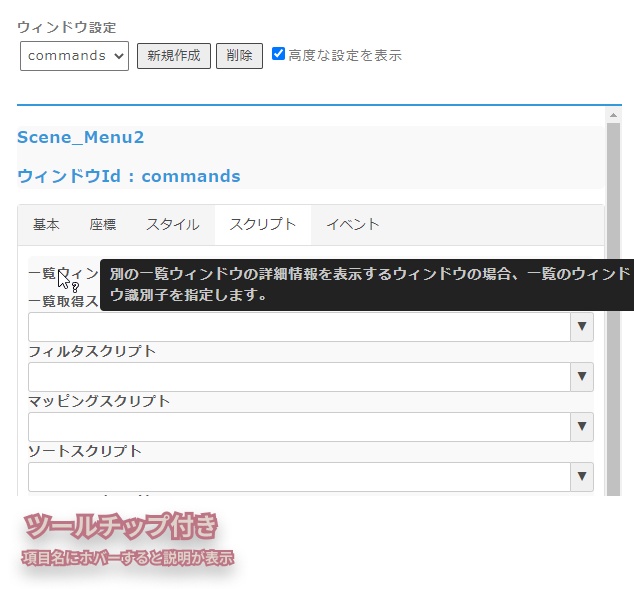Screen dimensions: 634x589
Task: Expand the フィルタスクリプト dropdown arrow
Action: point(582,377)
